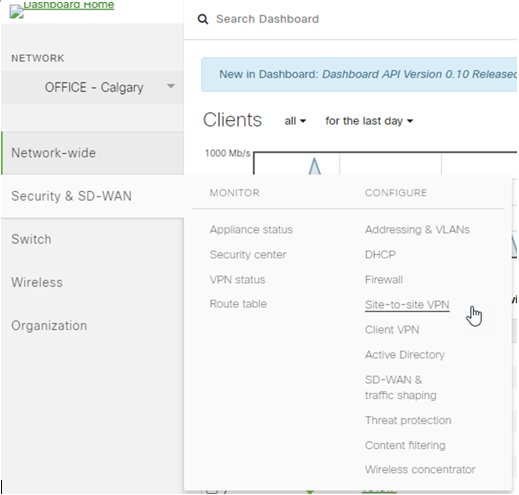Open Firewall configuration

(x=384, y=280)
